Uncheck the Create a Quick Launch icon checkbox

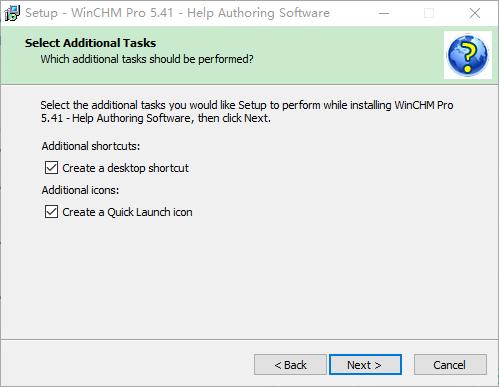(51, 212)
